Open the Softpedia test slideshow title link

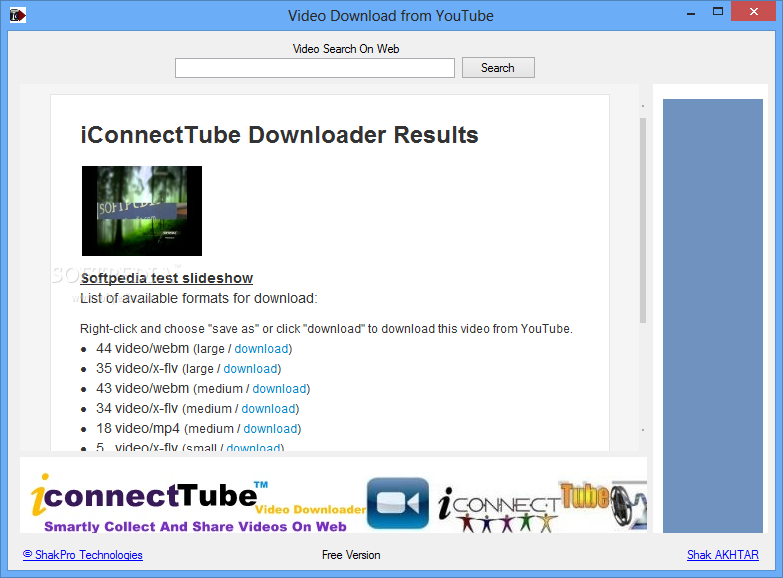(x=167, y=278)
